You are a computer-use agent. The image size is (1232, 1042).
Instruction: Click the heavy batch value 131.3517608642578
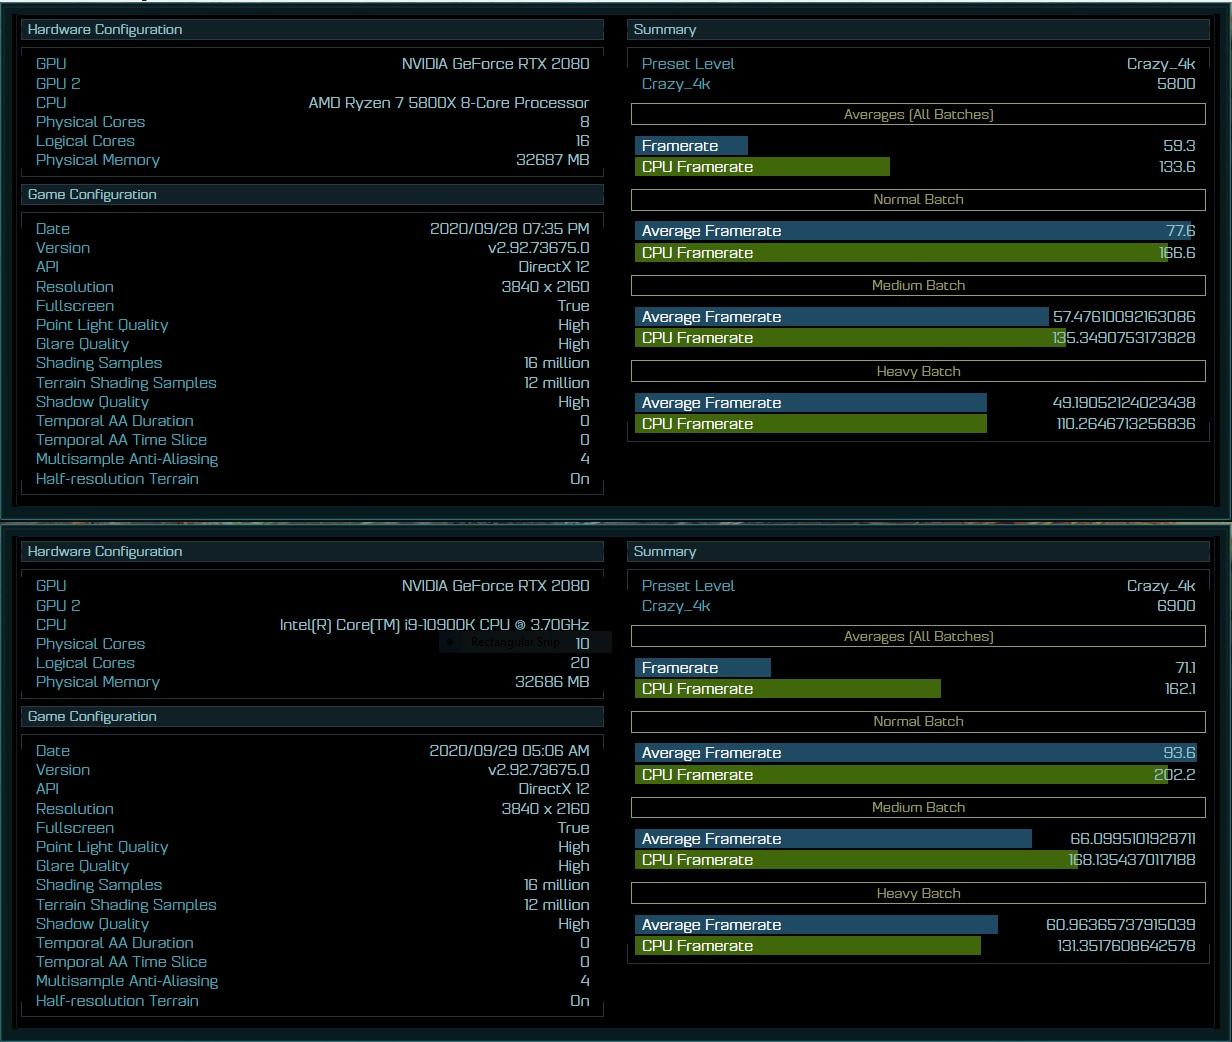(1126, 946)
